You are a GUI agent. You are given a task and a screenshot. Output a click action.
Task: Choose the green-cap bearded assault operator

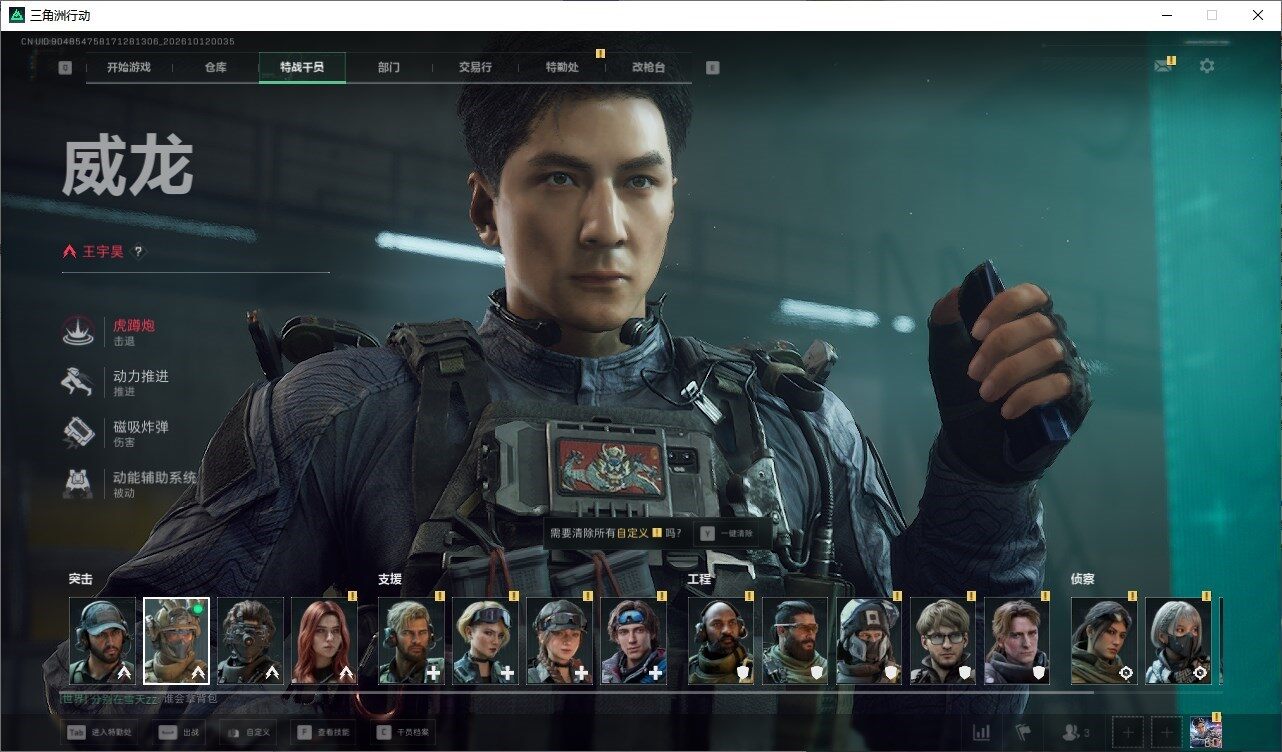tap(103, 641)
